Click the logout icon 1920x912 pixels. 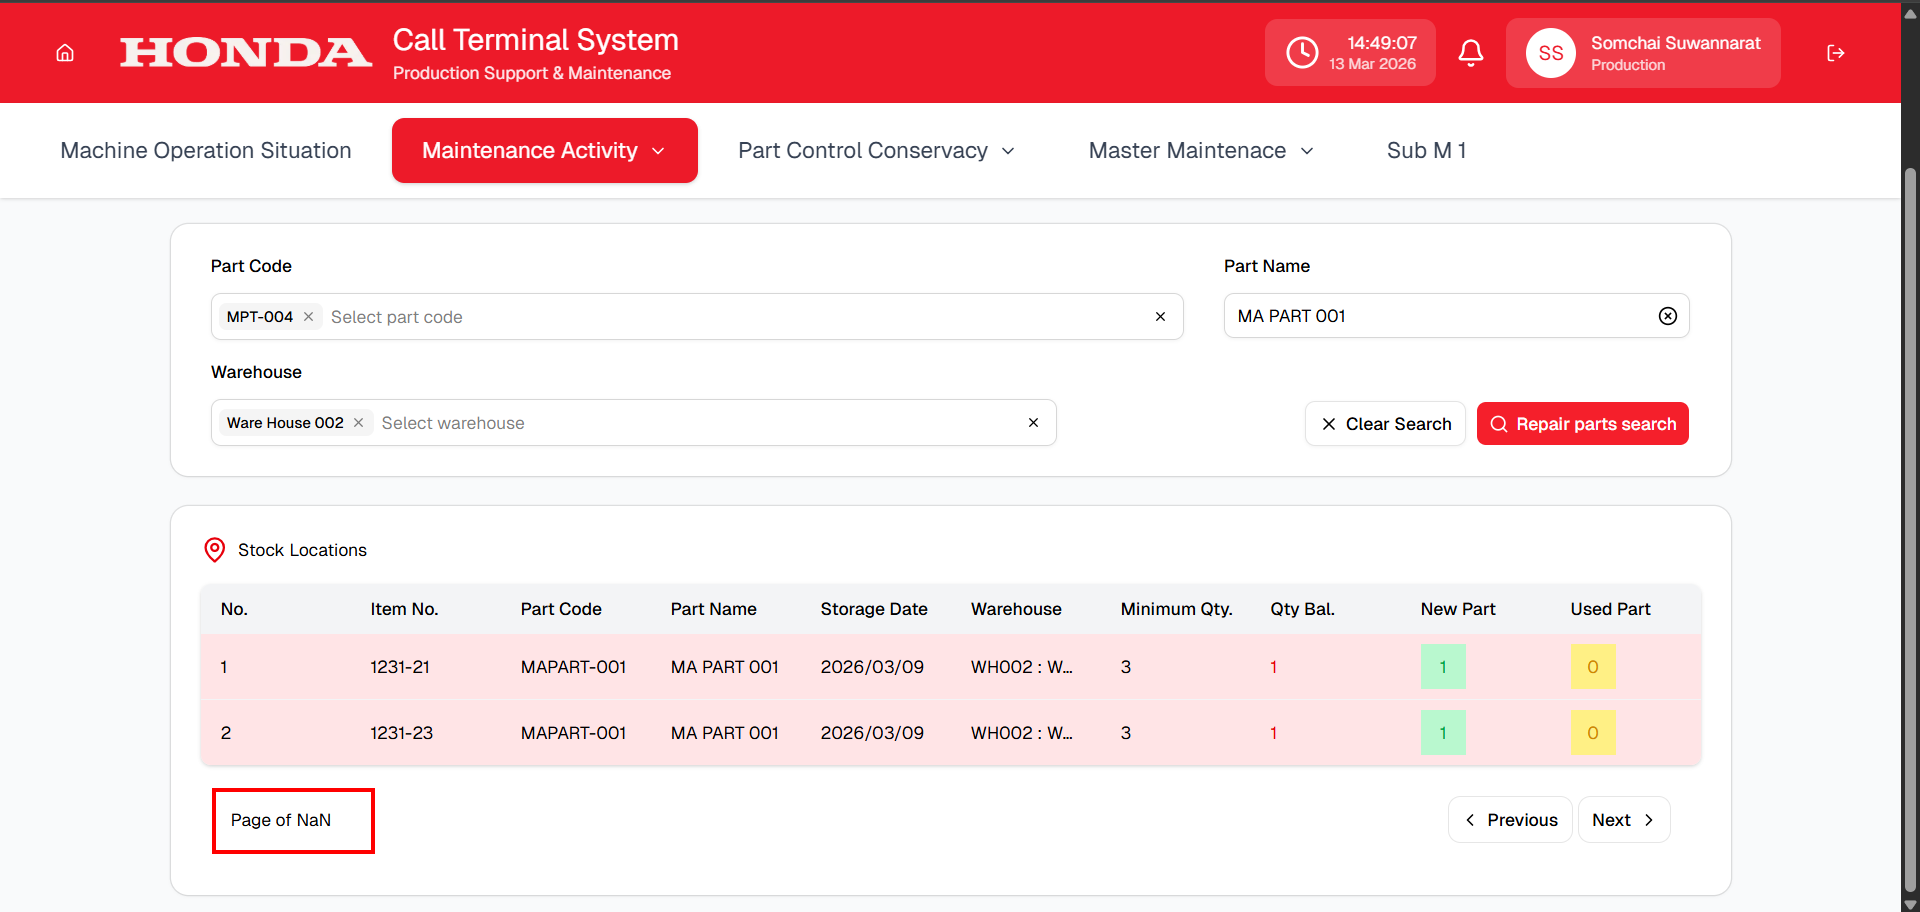click(x=1835, y=53)
